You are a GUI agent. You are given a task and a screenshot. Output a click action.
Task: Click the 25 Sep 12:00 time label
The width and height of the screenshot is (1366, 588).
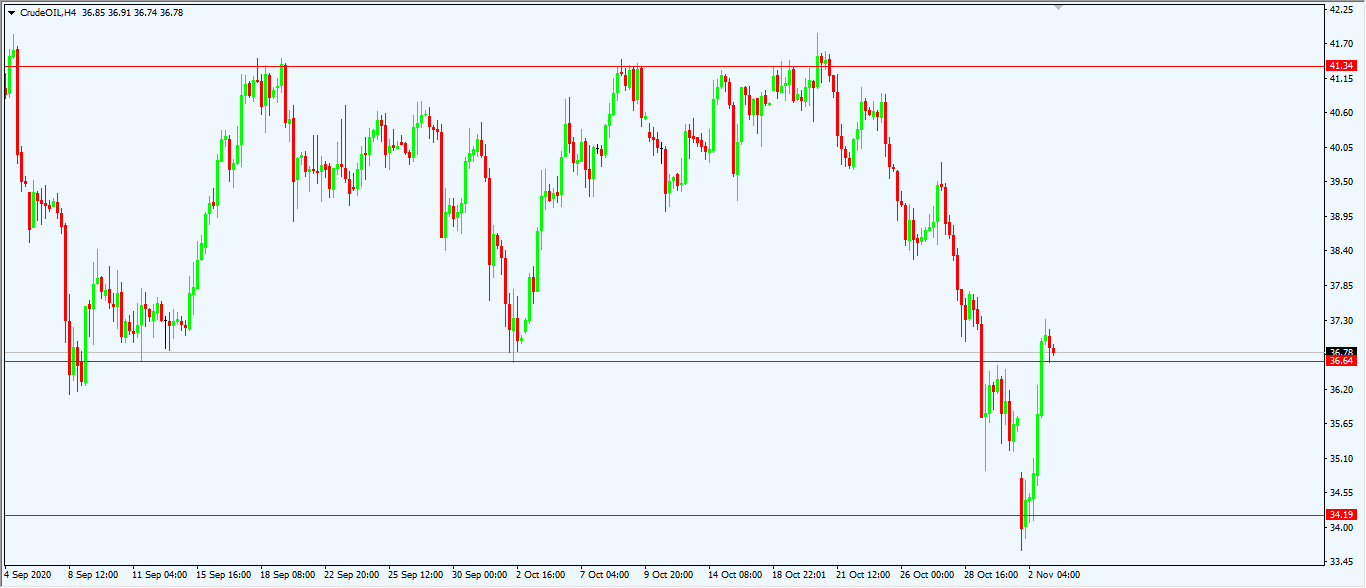point(415,575)
